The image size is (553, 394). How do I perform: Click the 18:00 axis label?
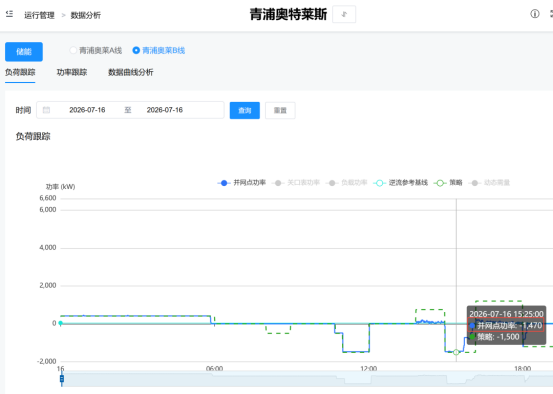pyautogui.click(x=522, y=368)
